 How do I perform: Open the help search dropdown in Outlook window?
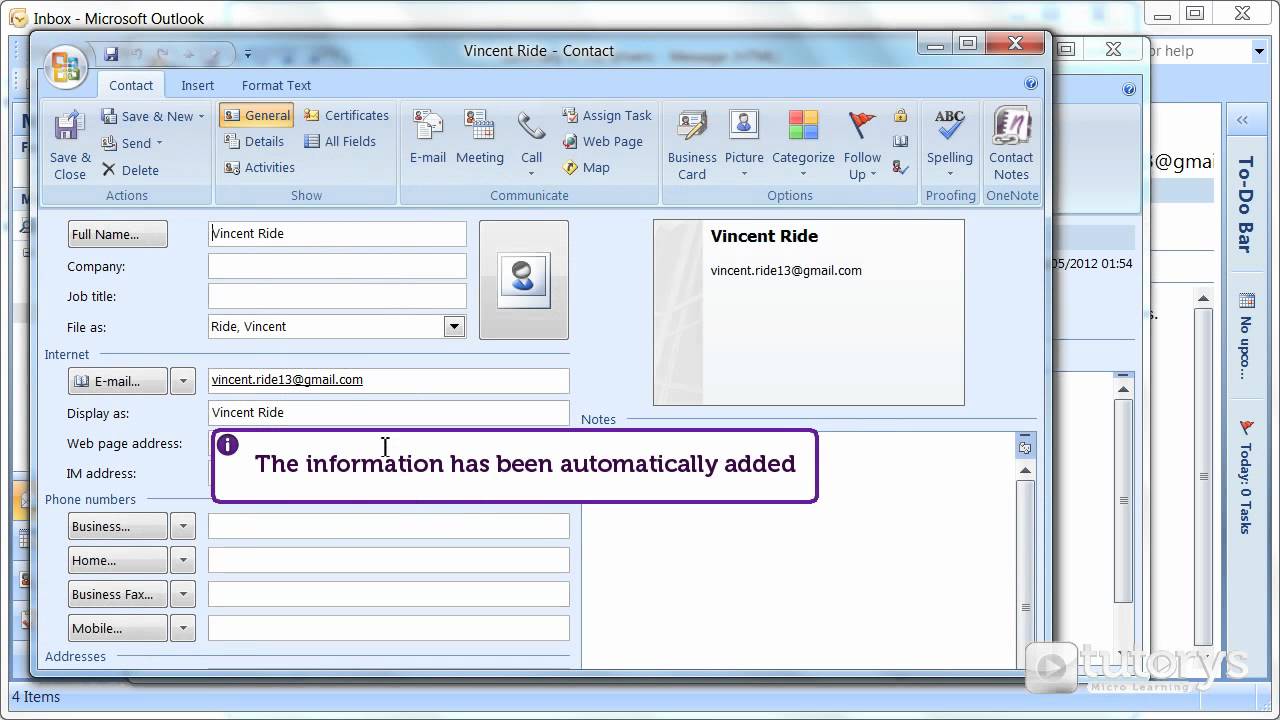[x=1258, y=51]
